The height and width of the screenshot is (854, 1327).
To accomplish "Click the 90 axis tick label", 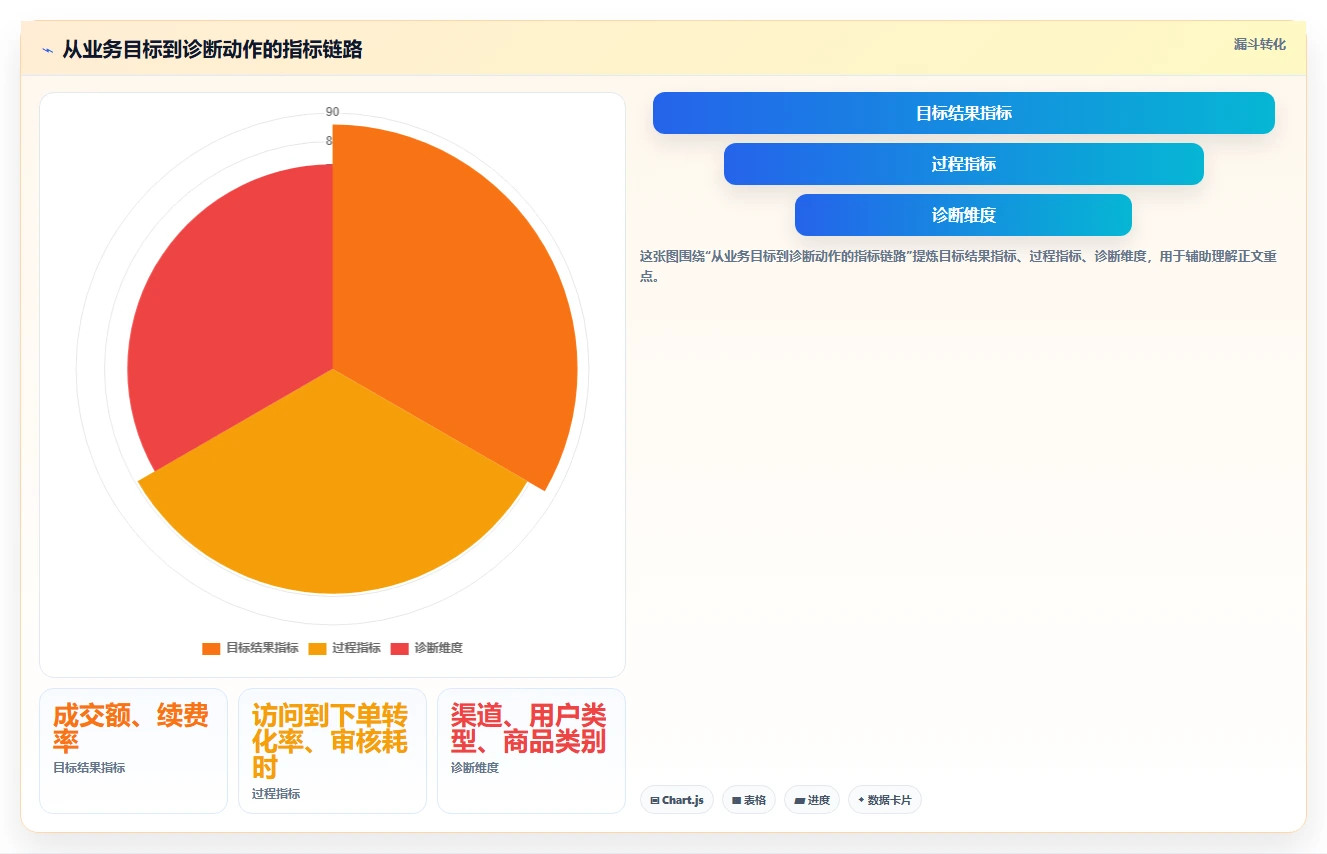I will [x=332, y=112].
